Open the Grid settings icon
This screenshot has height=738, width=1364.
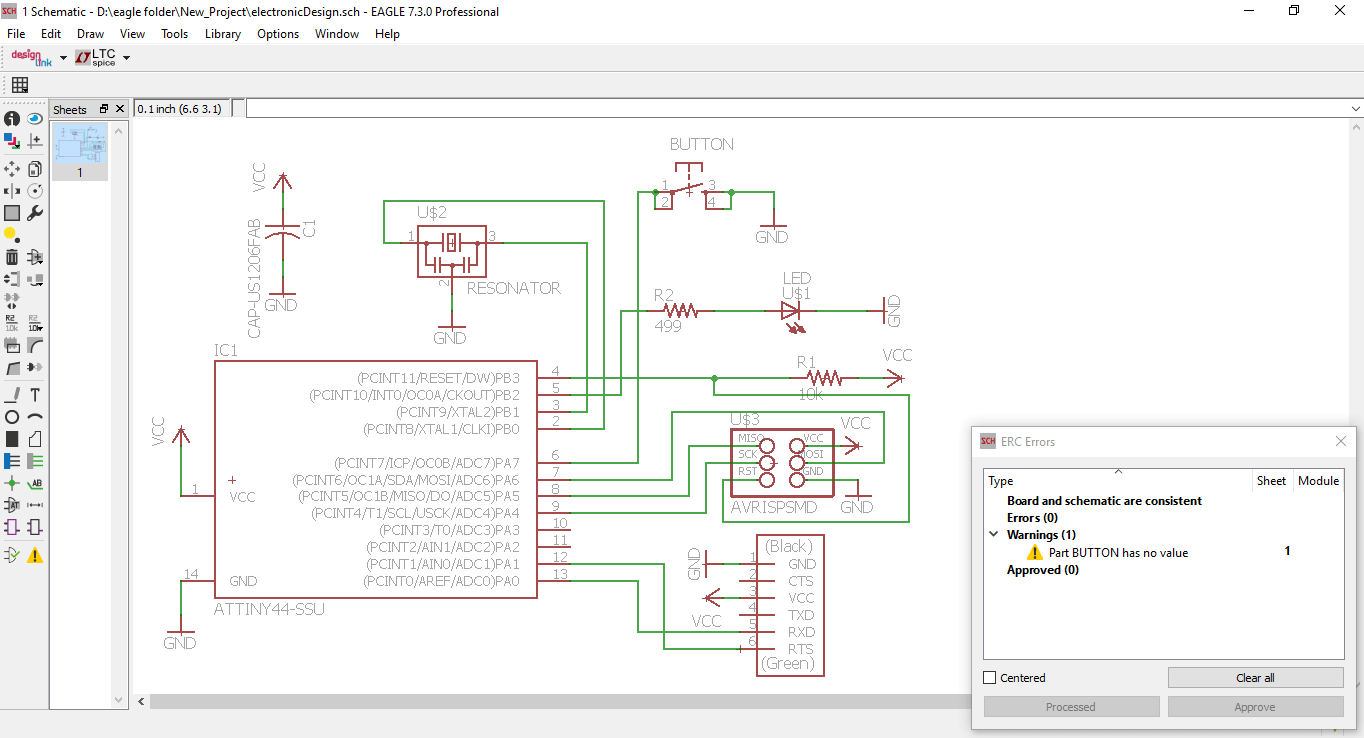(x=19, y=85)
